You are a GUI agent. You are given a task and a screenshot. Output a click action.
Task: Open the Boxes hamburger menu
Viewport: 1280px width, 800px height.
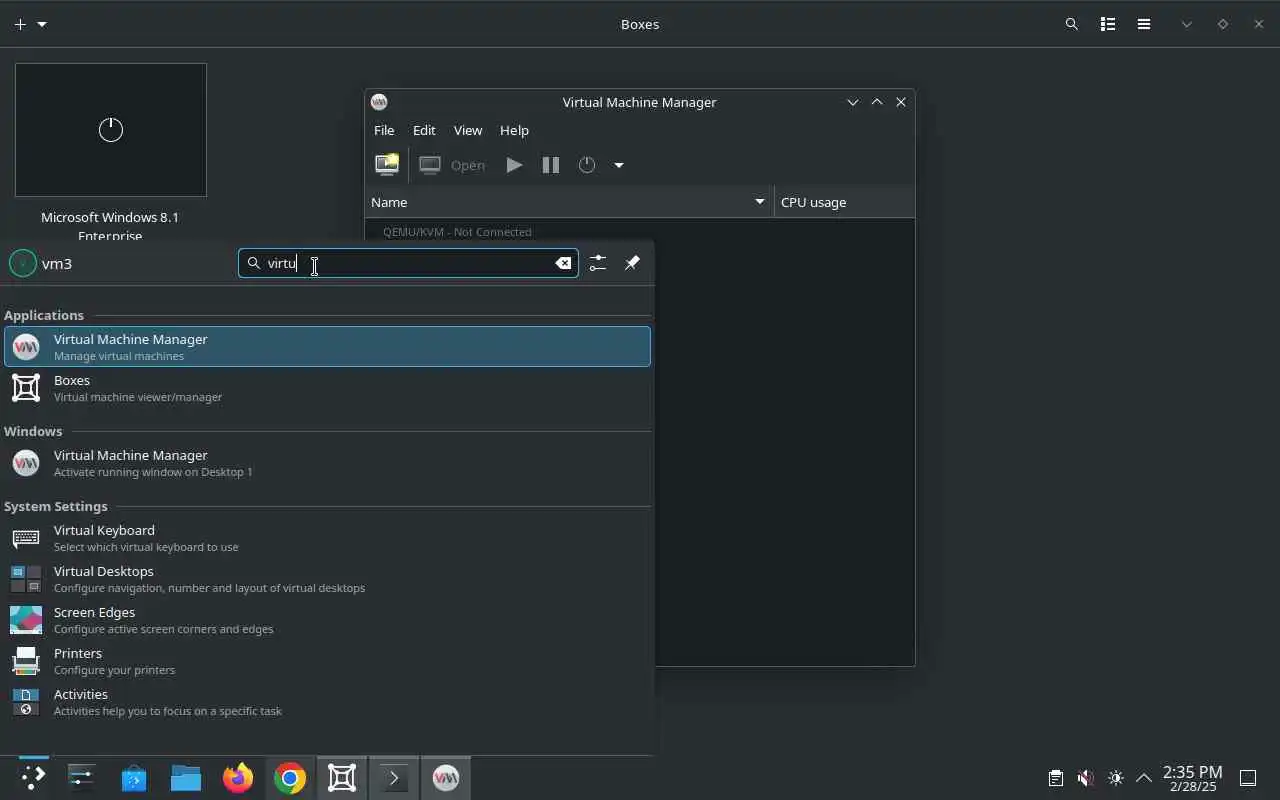[x=1144, y=24]
